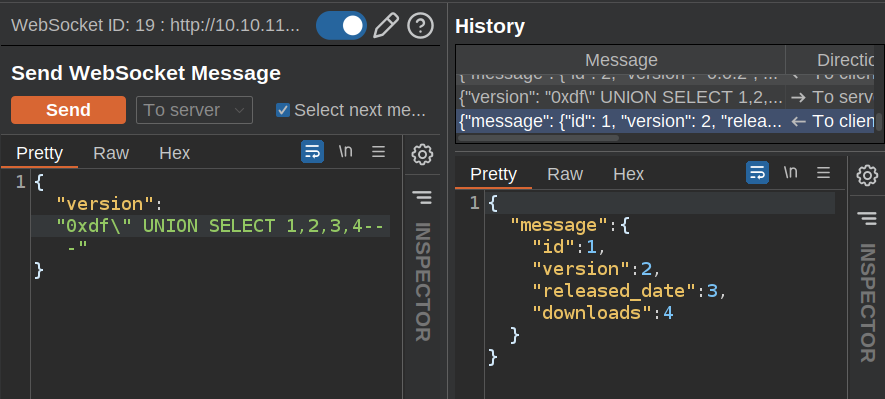Click the "version" key in request editor
885x399 pixels.
point(106,204)
